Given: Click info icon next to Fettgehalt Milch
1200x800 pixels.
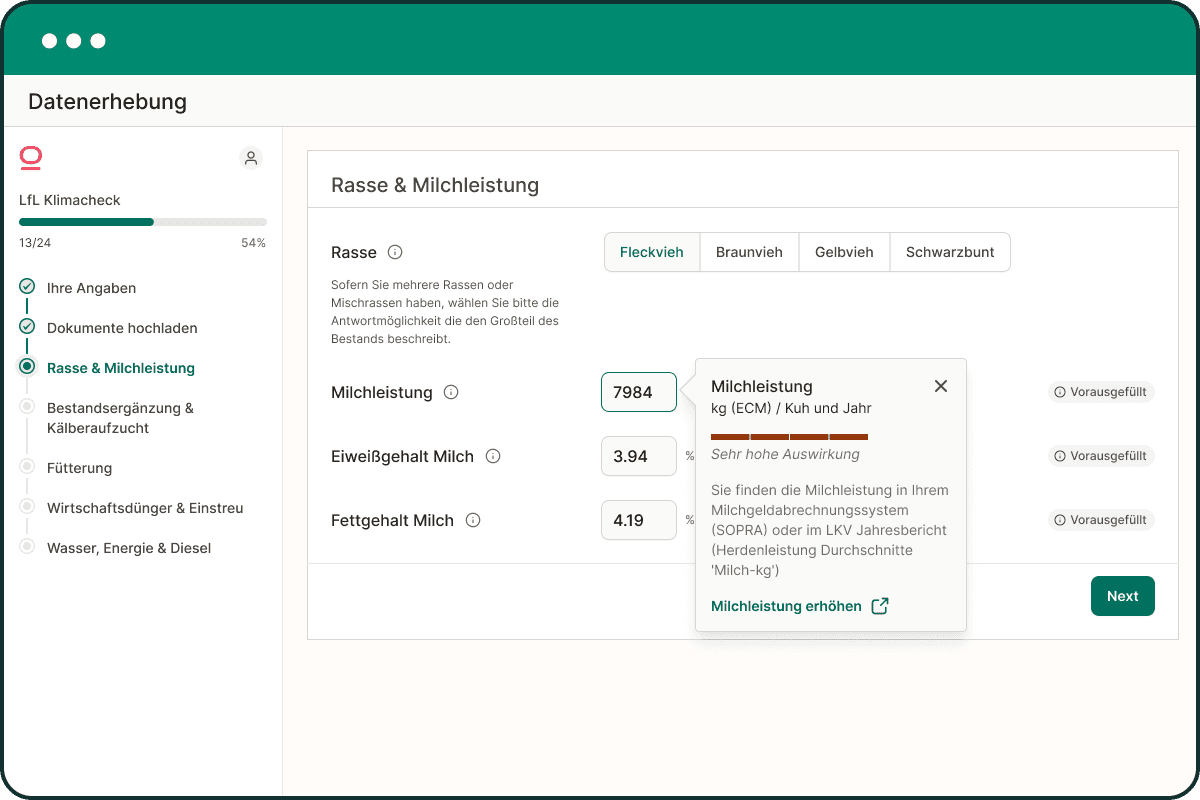Looking at the screenshot, I should click(473, 520).
